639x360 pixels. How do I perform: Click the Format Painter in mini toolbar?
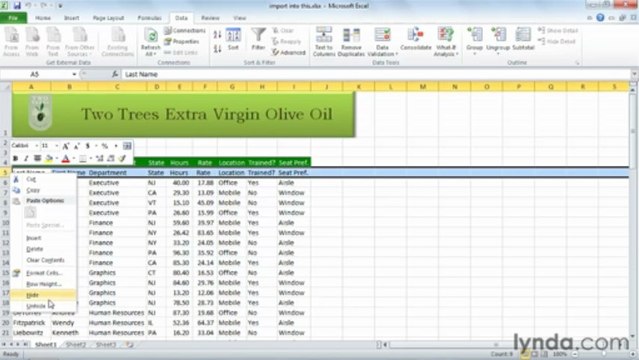pos(122,158)
